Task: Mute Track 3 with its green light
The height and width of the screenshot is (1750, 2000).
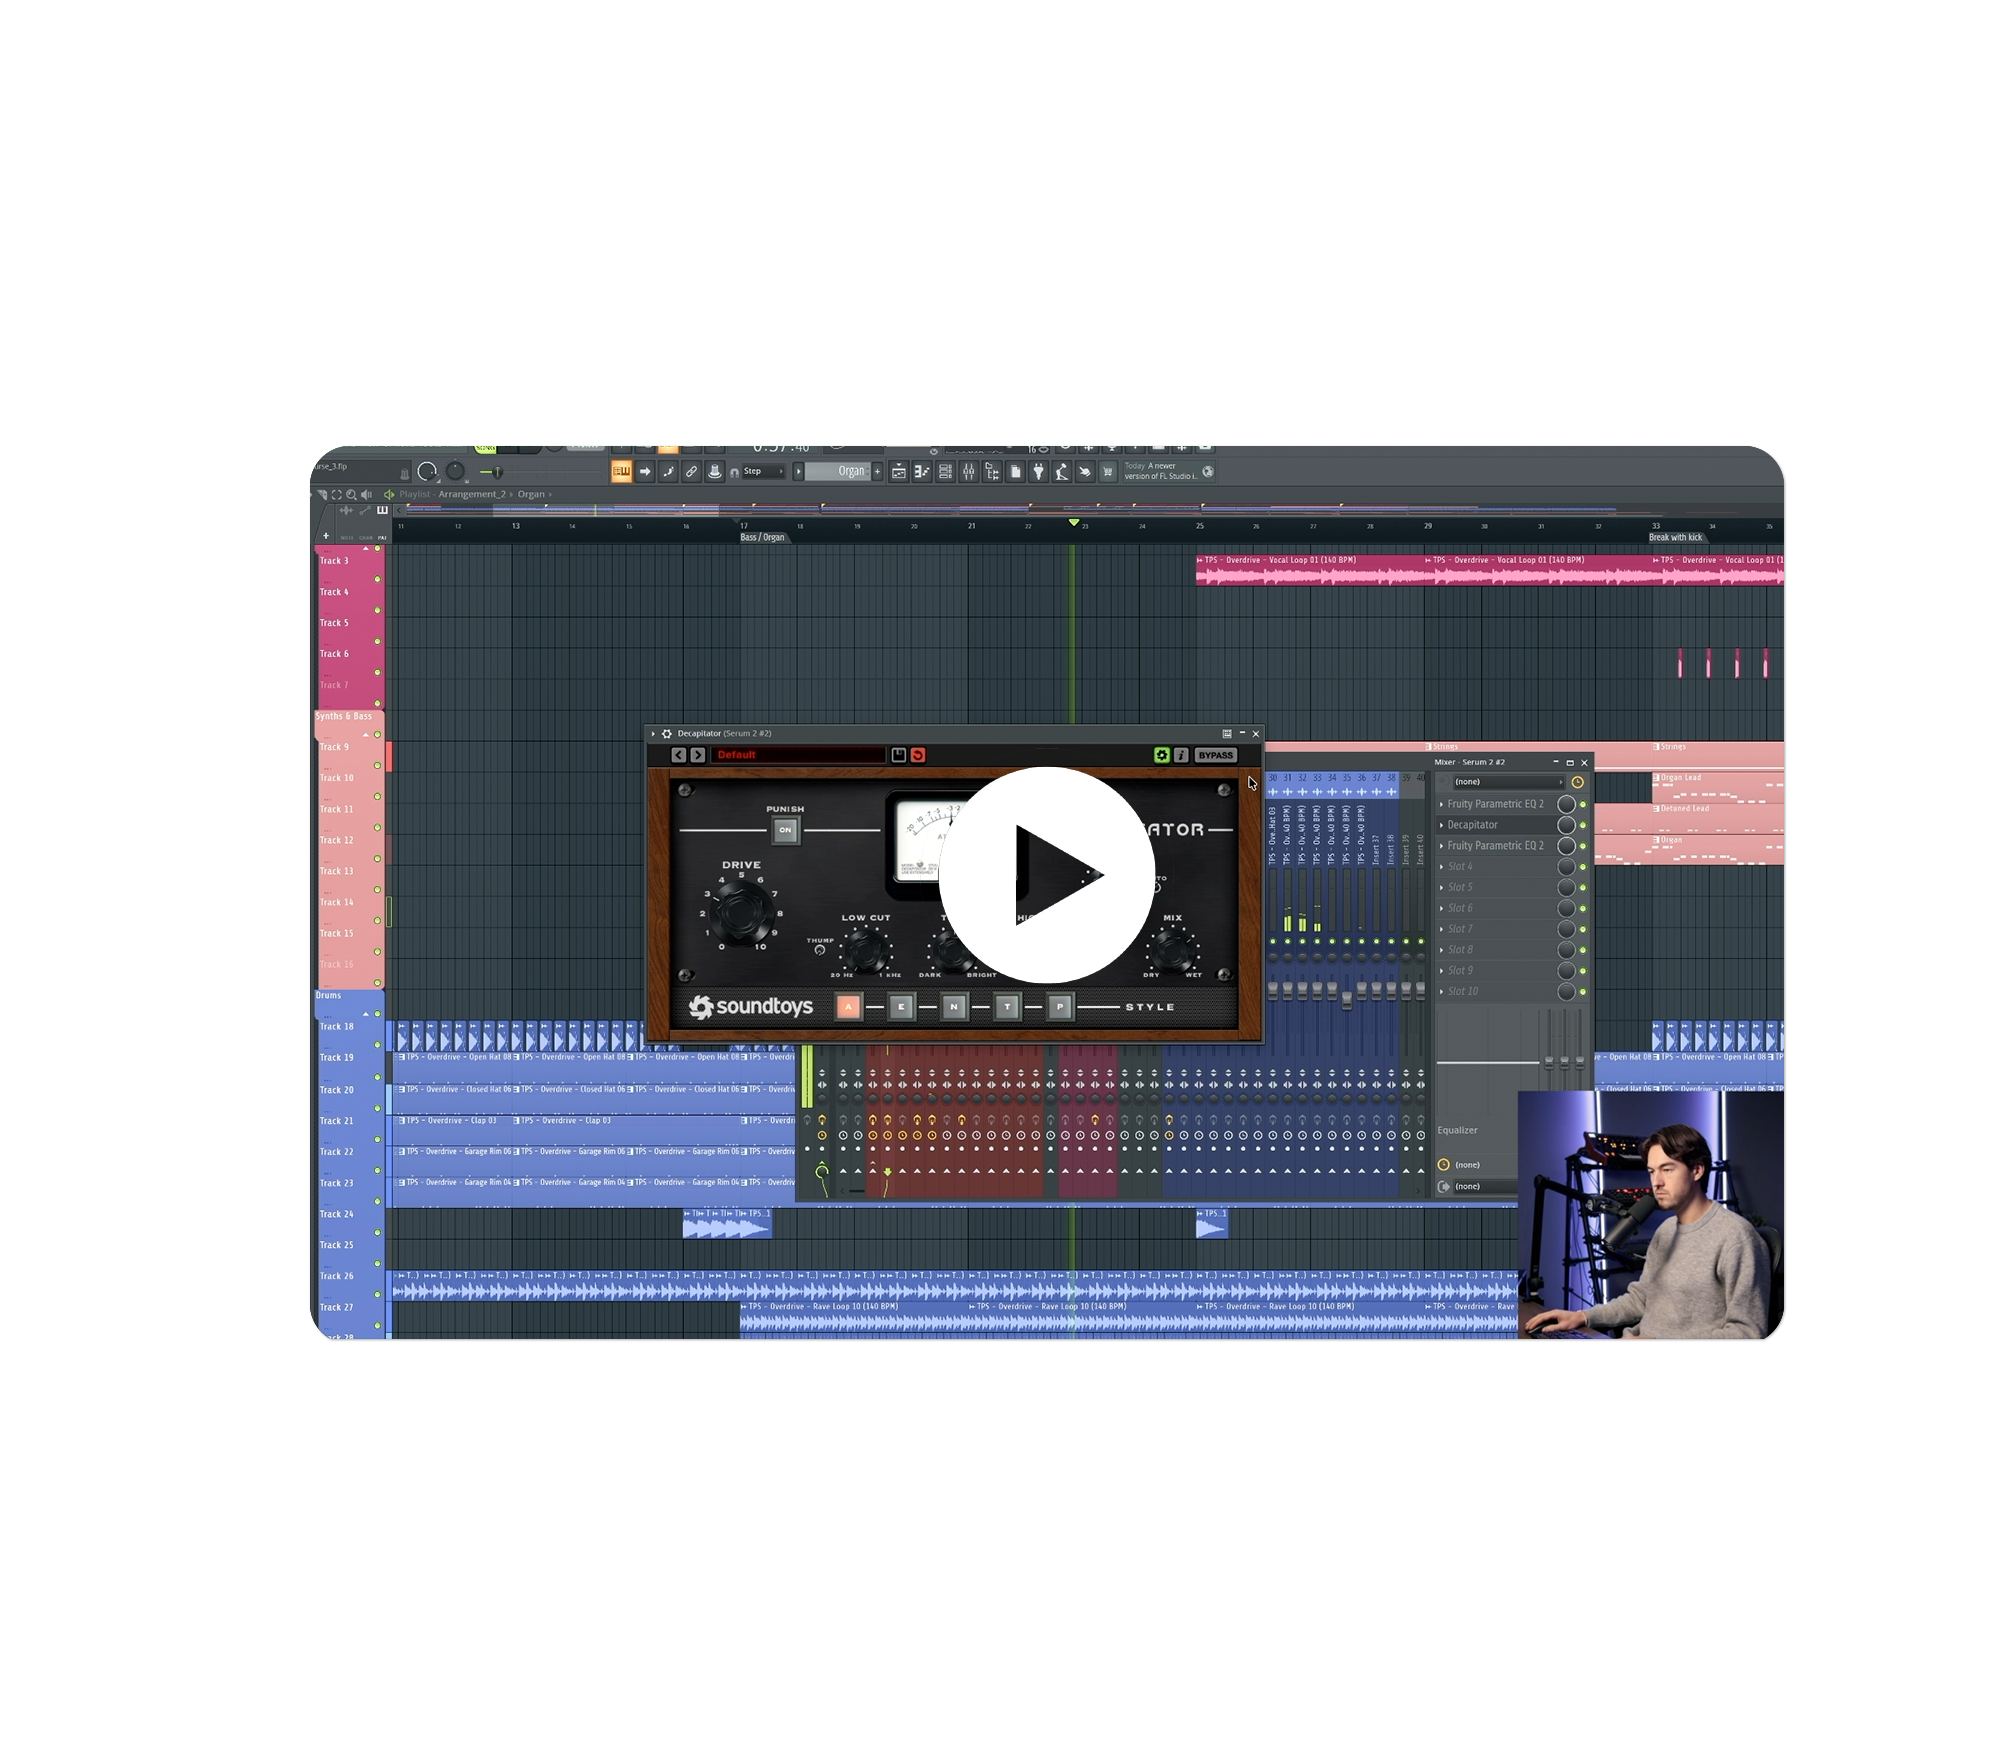Action: 377,579
